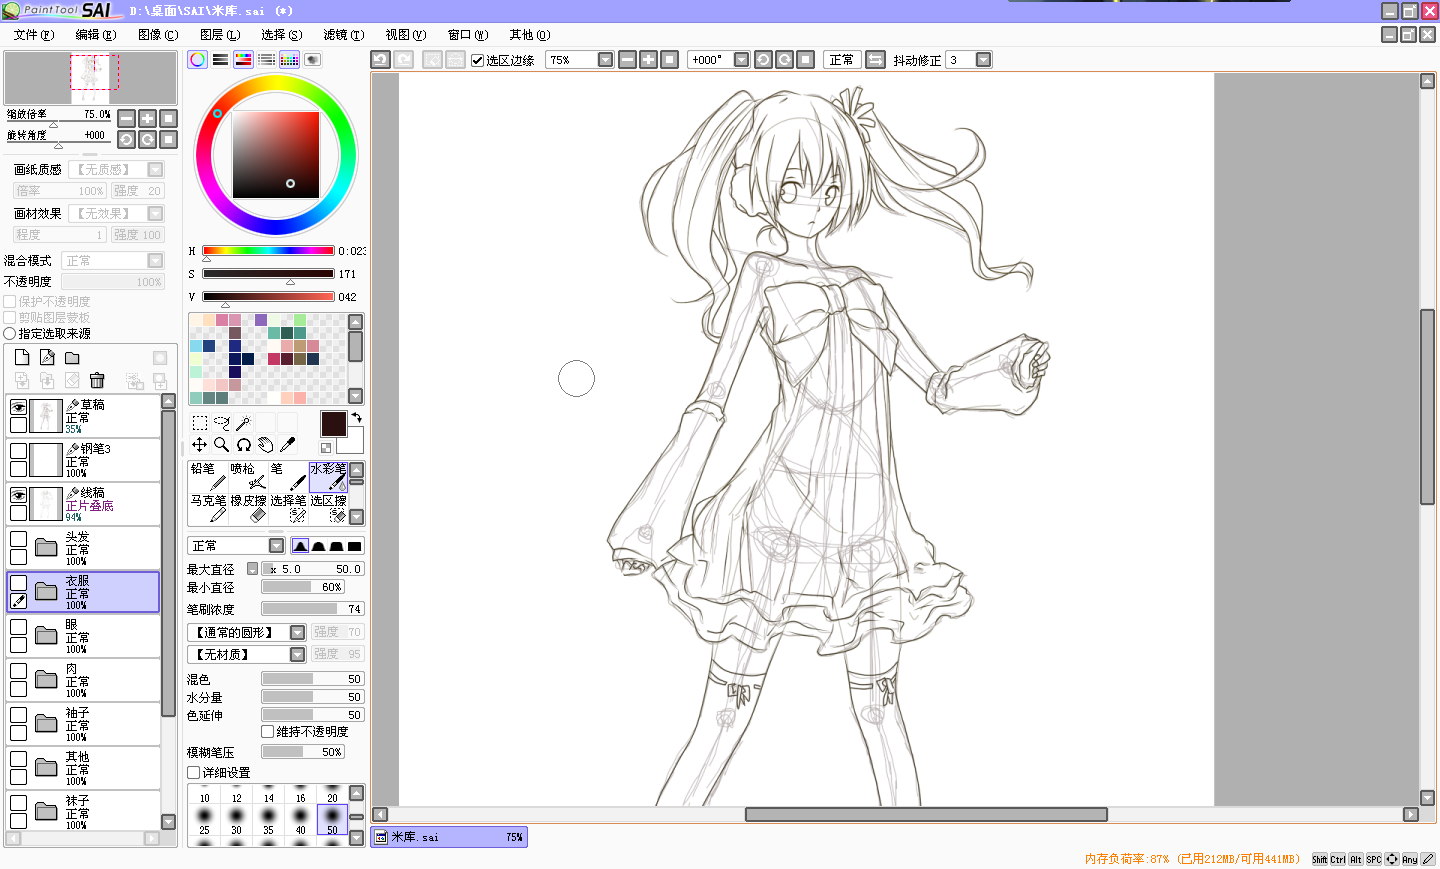Choose the eyedropper color picker tool
Image resolution: width=1440 pixels, height=869 pixels.
coord(287,445)
